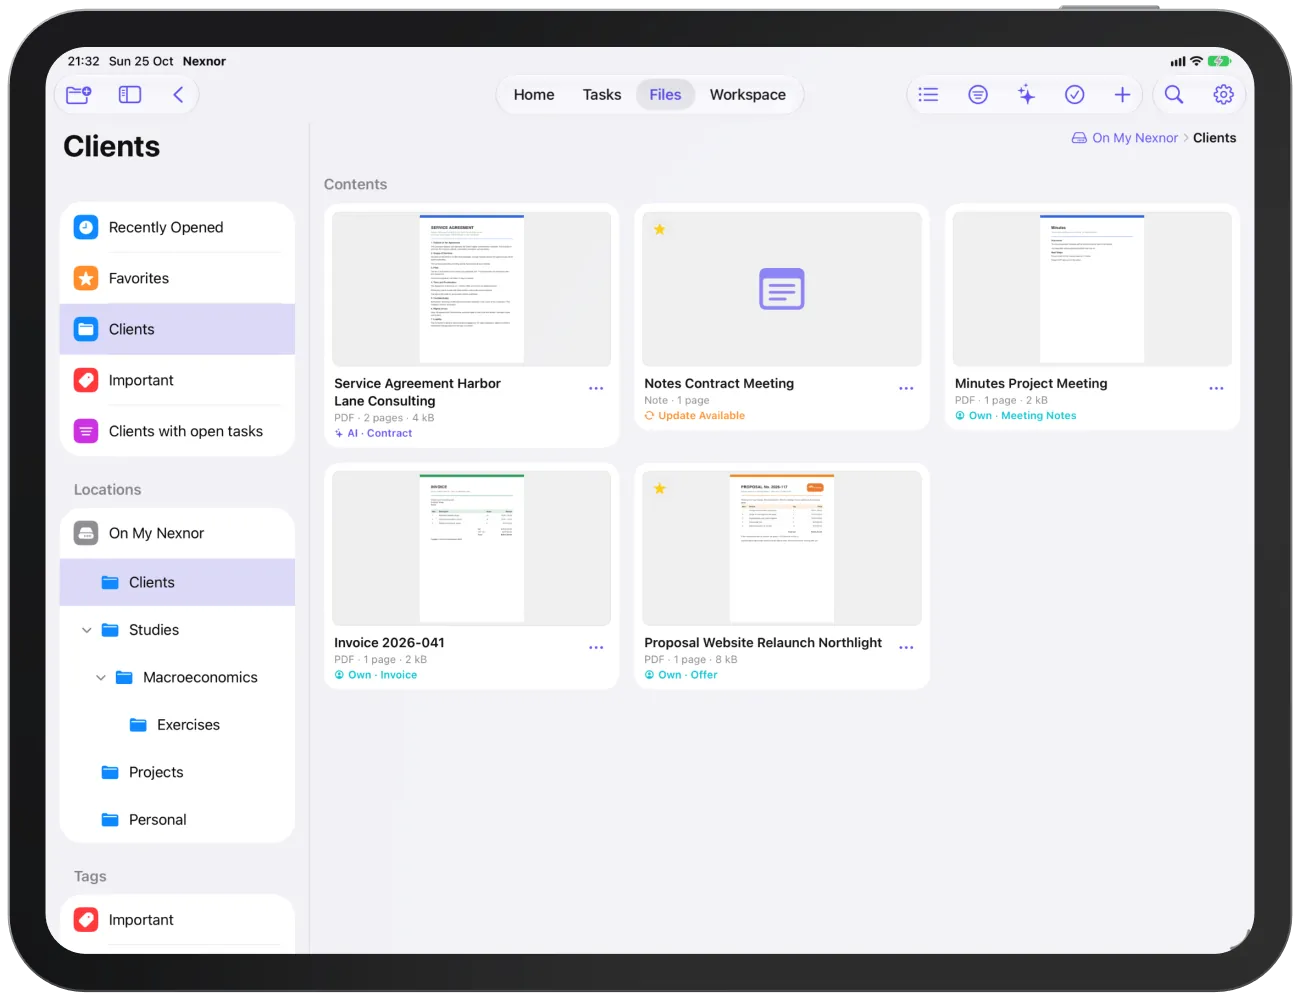
Task: Open the Invoice 2026-041 thumbnail
Action: point(472,548)
